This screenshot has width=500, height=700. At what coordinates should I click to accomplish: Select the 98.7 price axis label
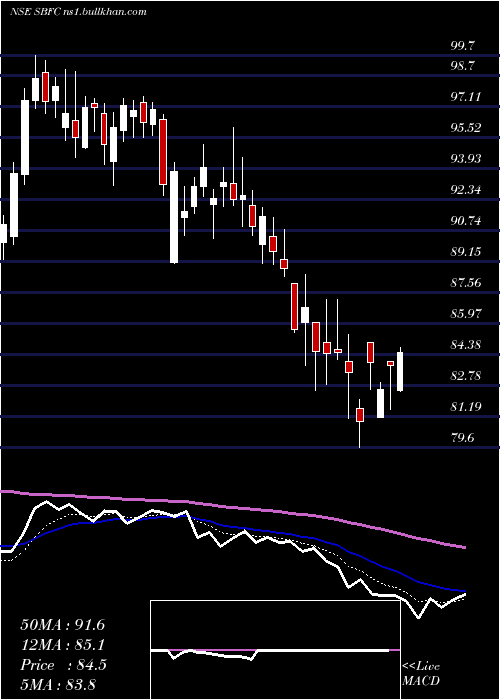(463, 66)
